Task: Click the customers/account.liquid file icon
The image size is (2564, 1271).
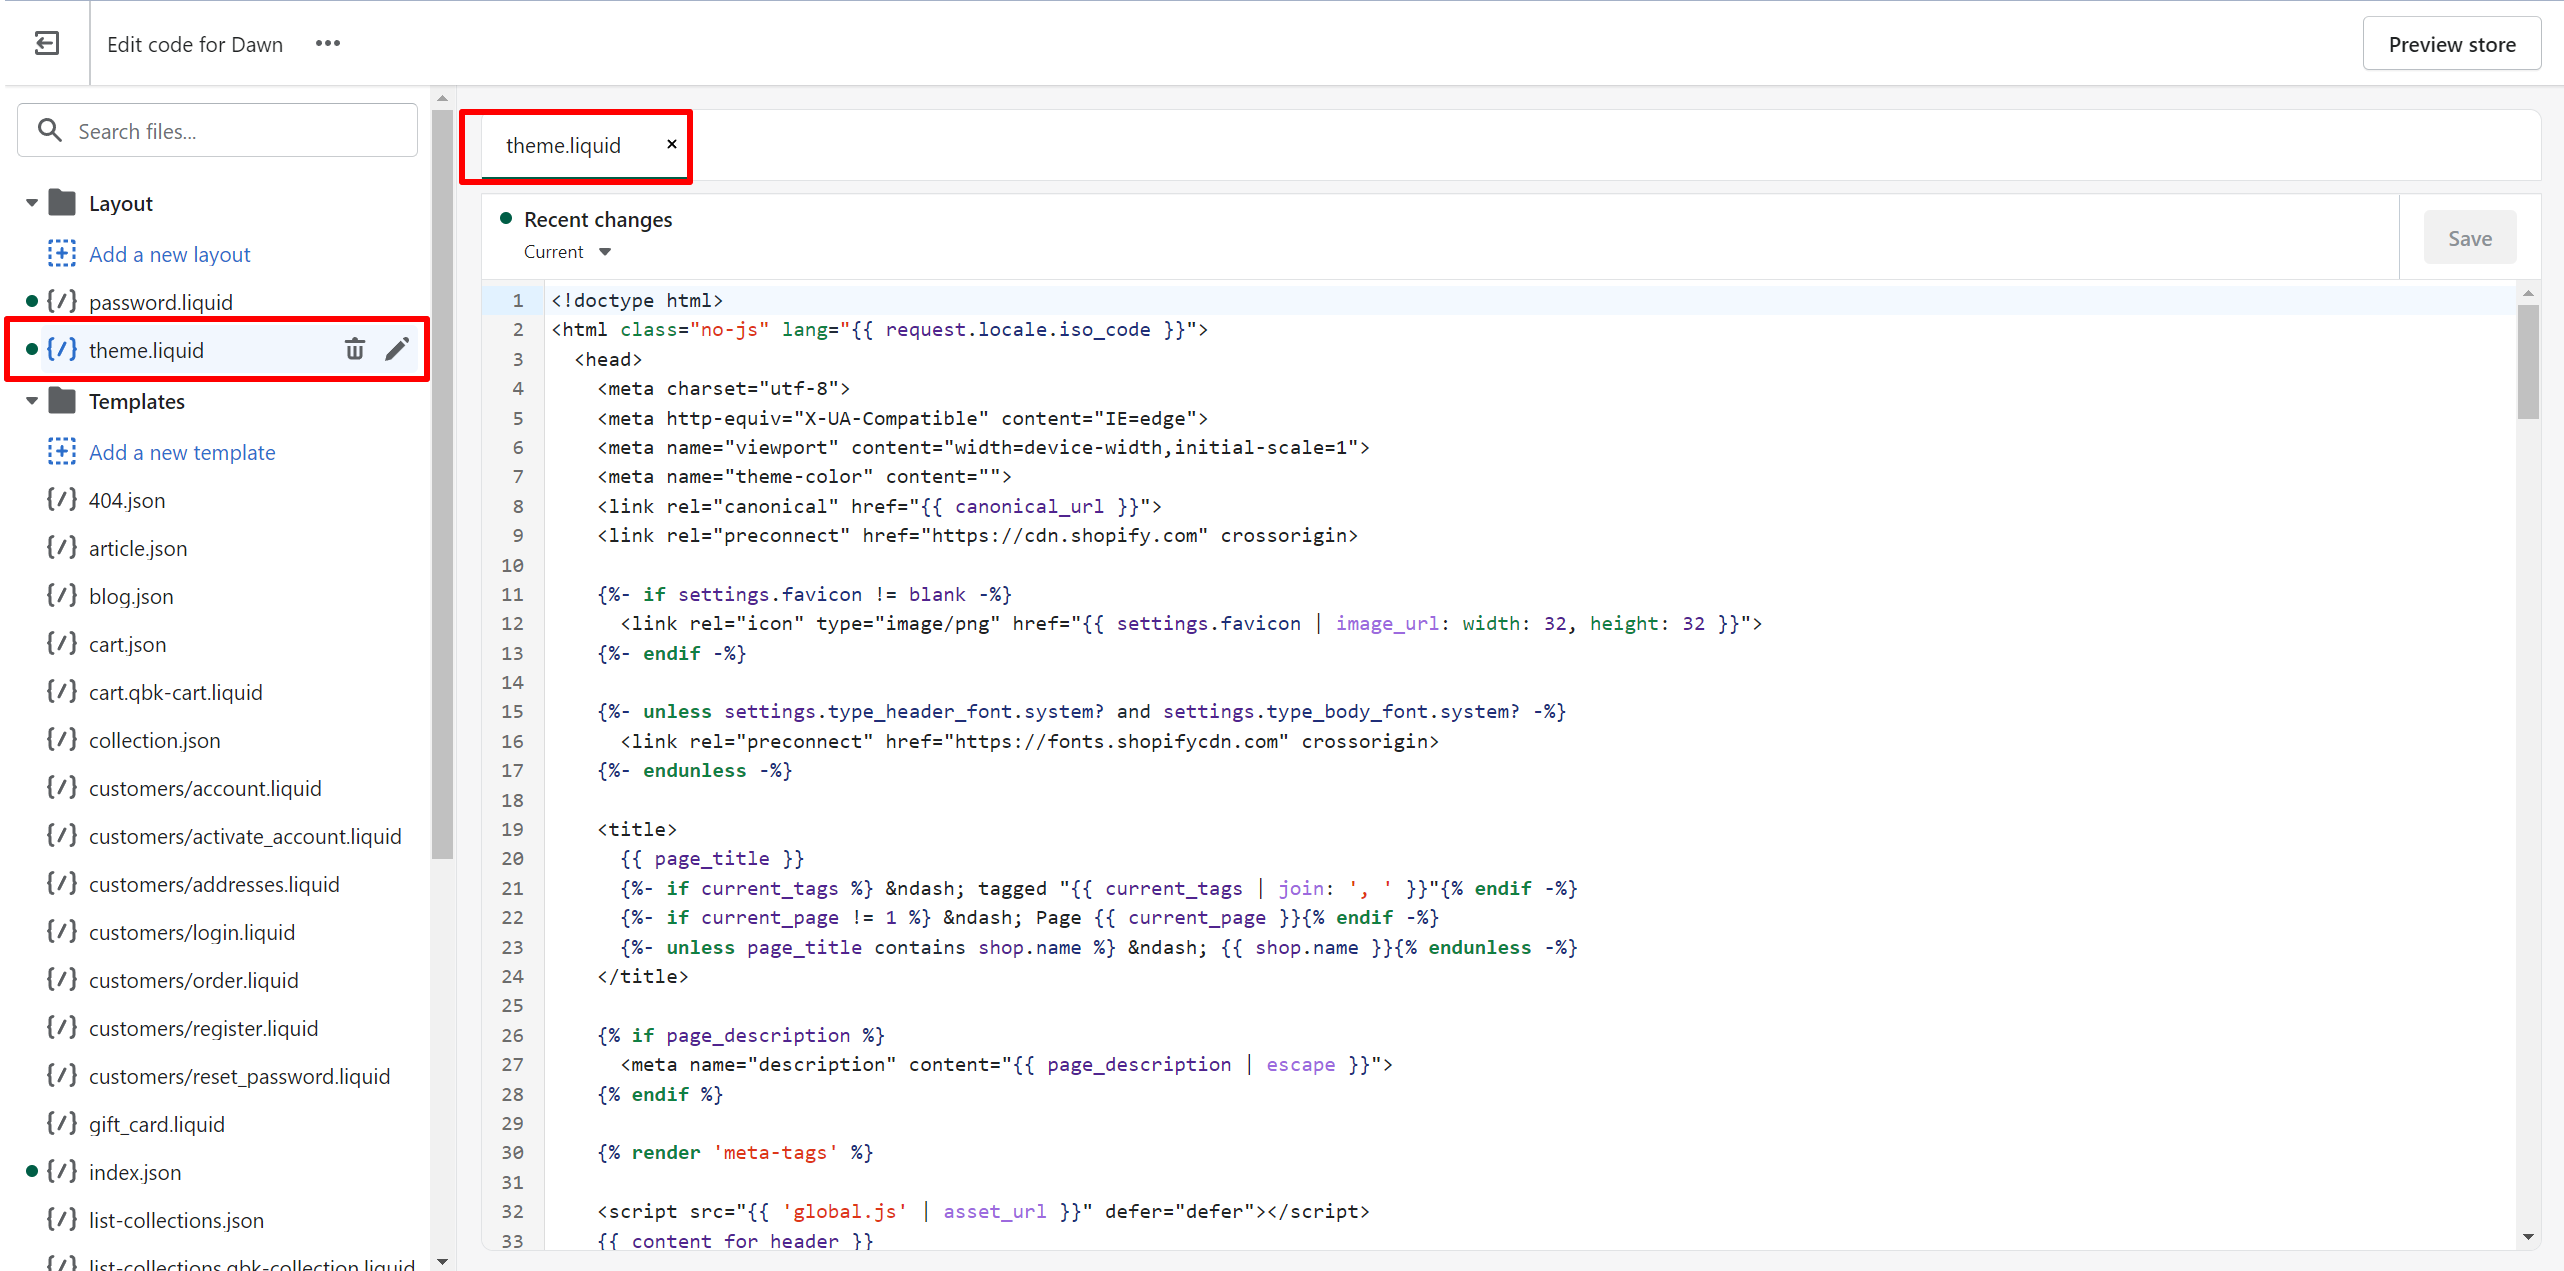Action: coord(62,787)
